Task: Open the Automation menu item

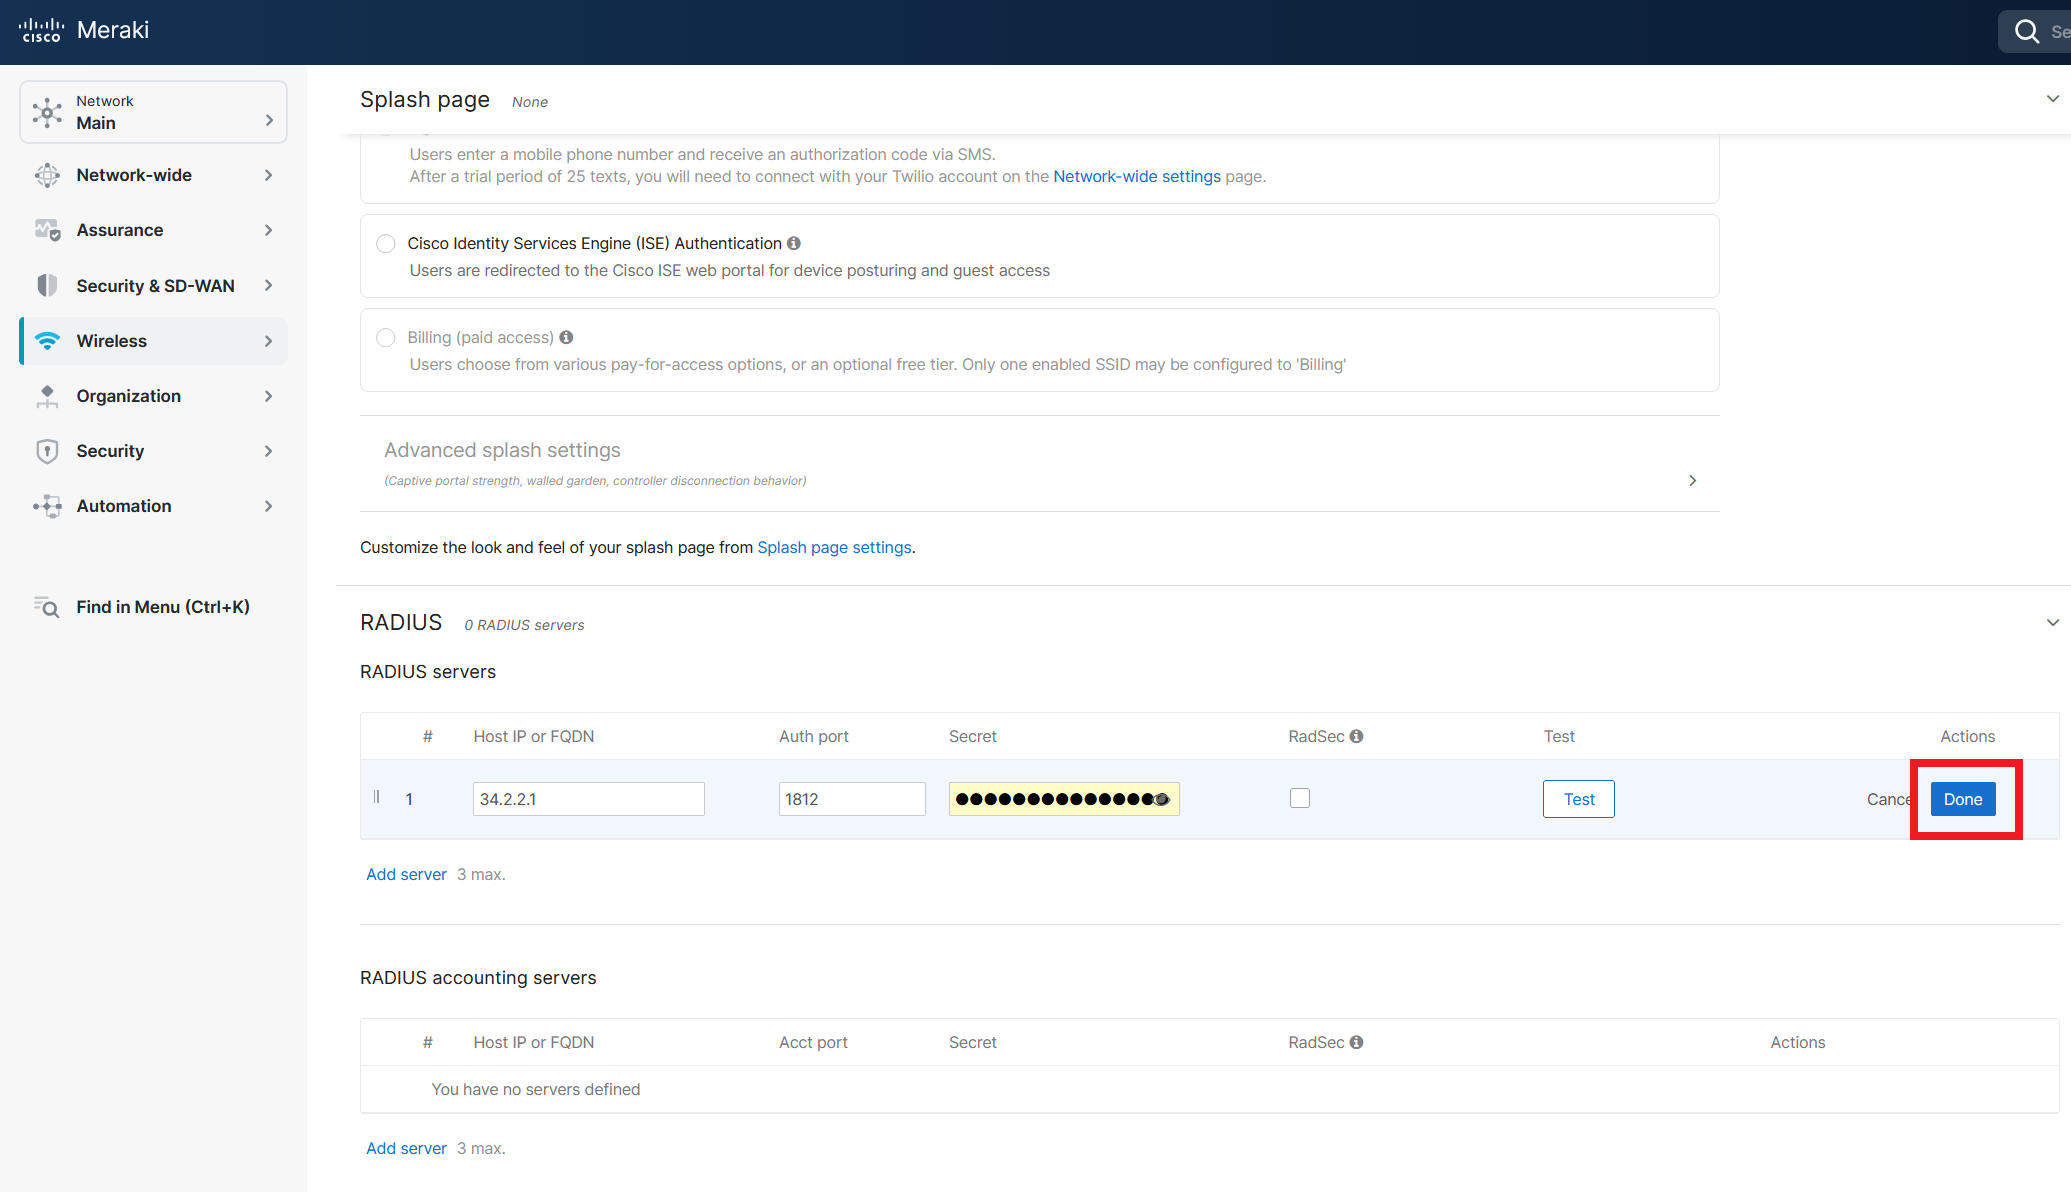Action: [x=153, y=506]
